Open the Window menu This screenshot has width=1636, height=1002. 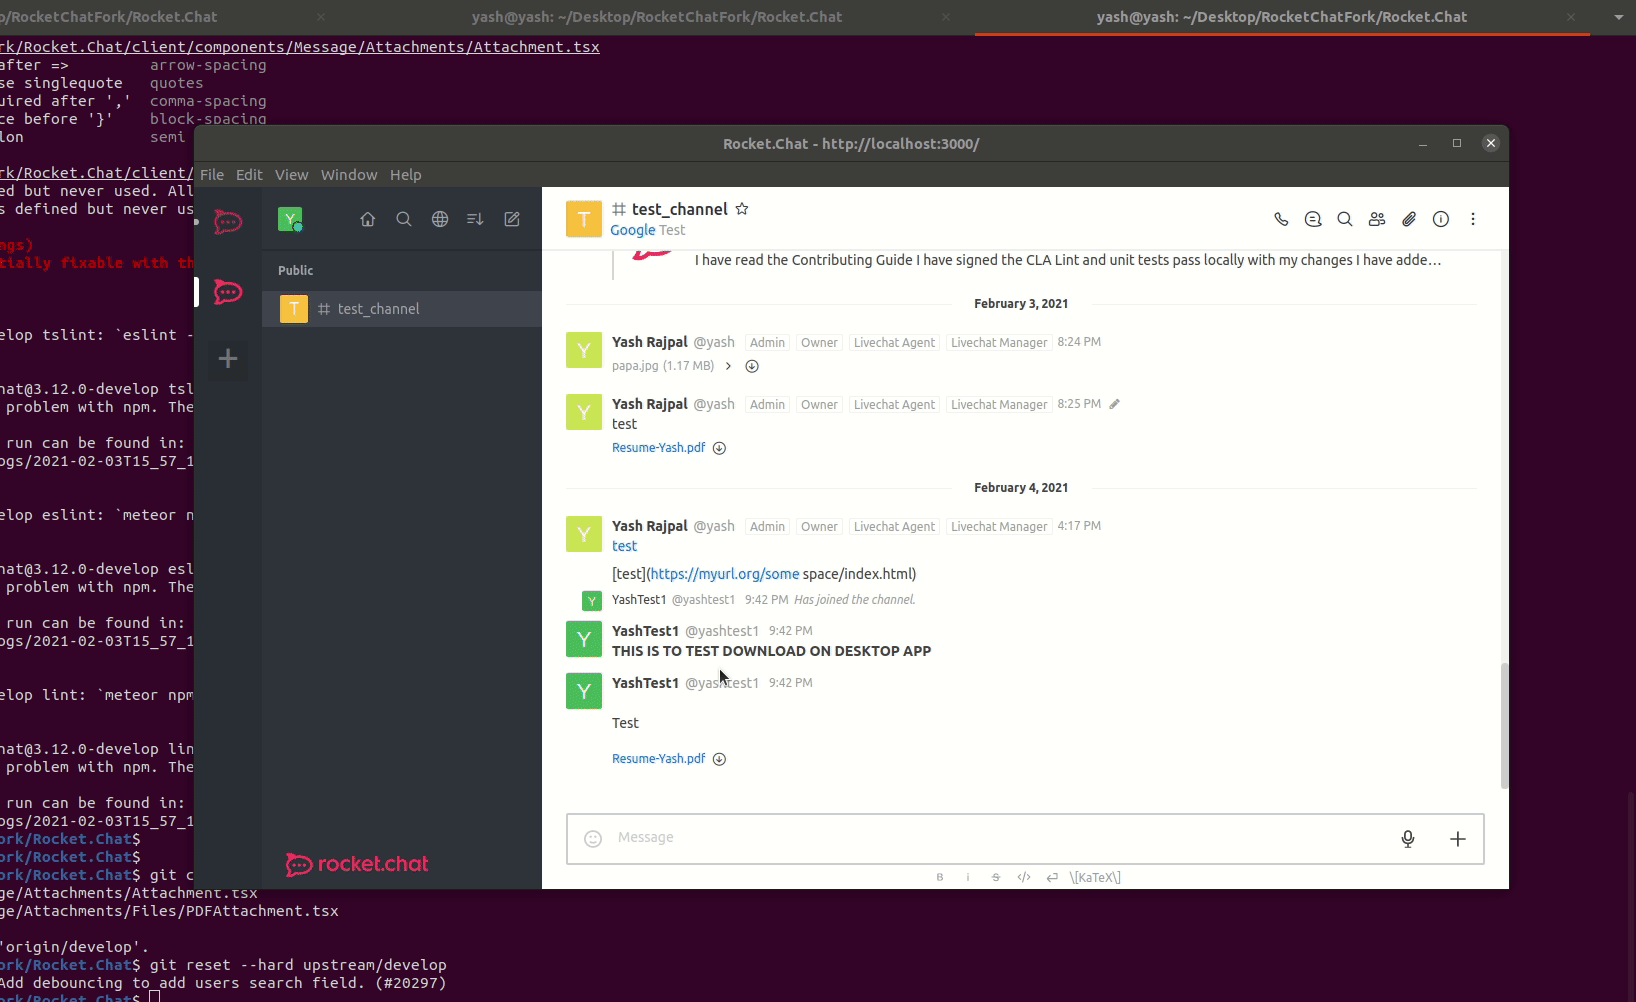[x=349, y=174]
